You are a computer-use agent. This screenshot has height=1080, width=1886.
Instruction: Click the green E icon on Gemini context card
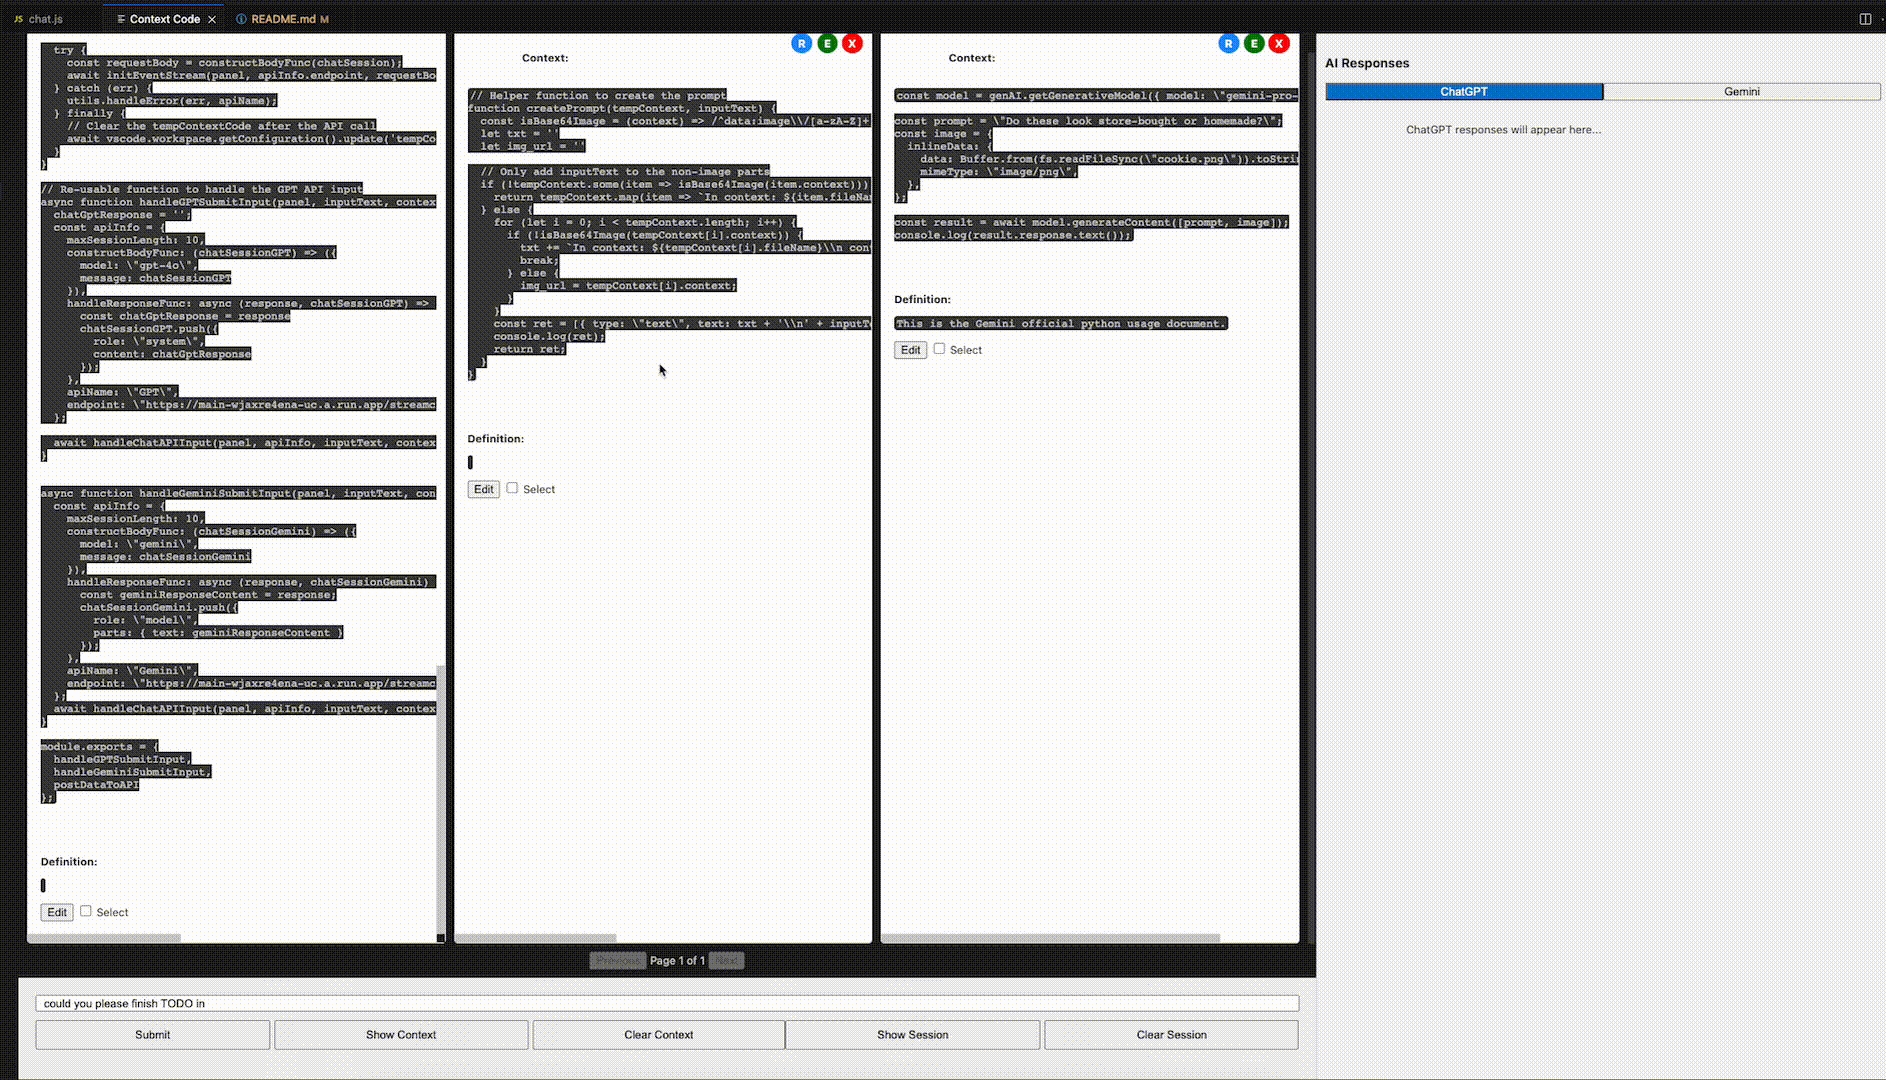[1254, 43]
